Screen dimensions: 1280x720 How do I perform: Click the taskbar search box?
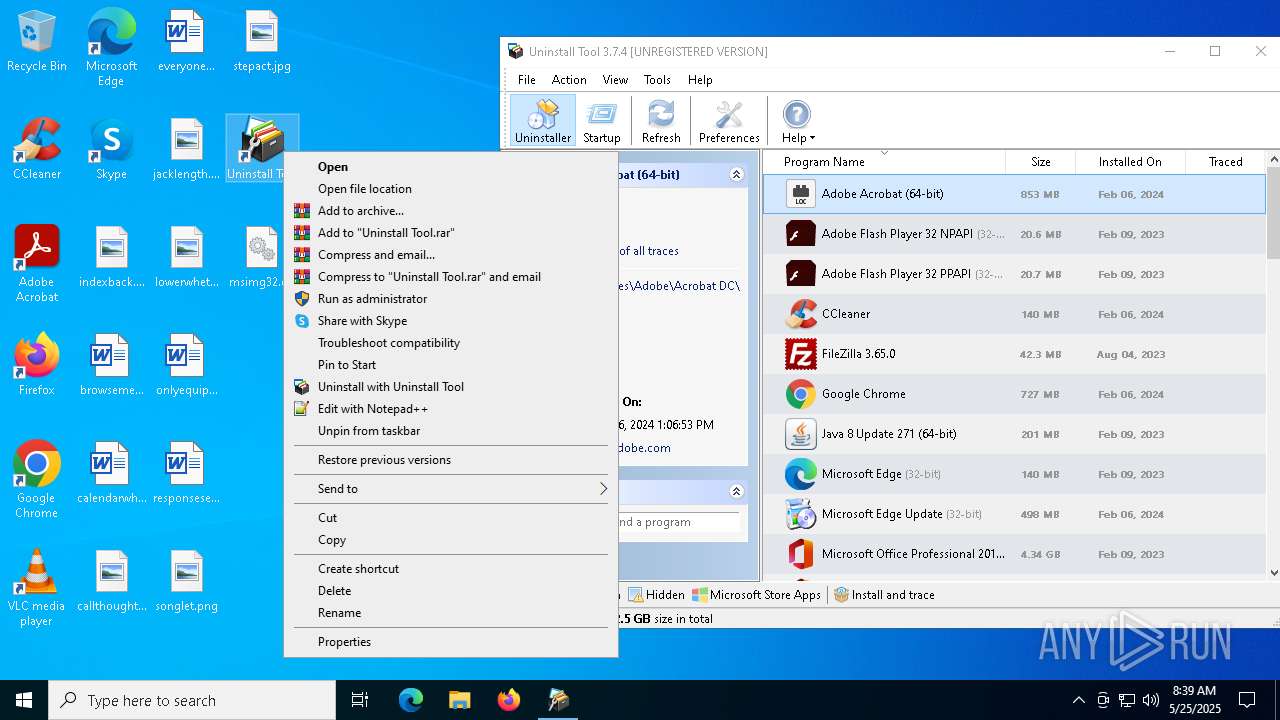pos(192,700)
